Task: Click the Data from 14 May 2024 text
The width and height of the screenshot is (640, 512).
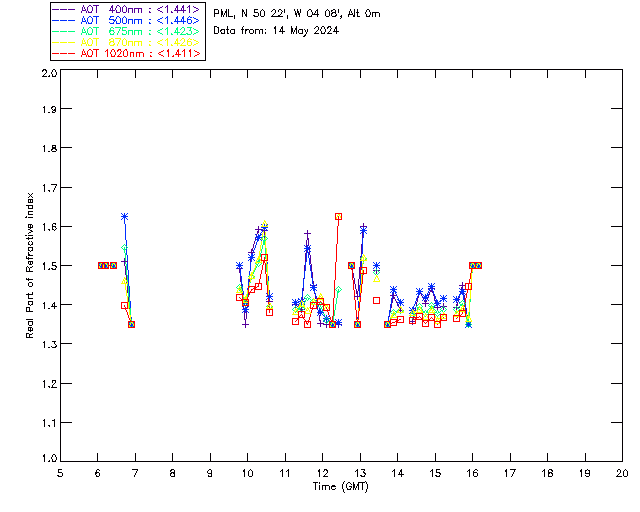Action: (276, 31)
